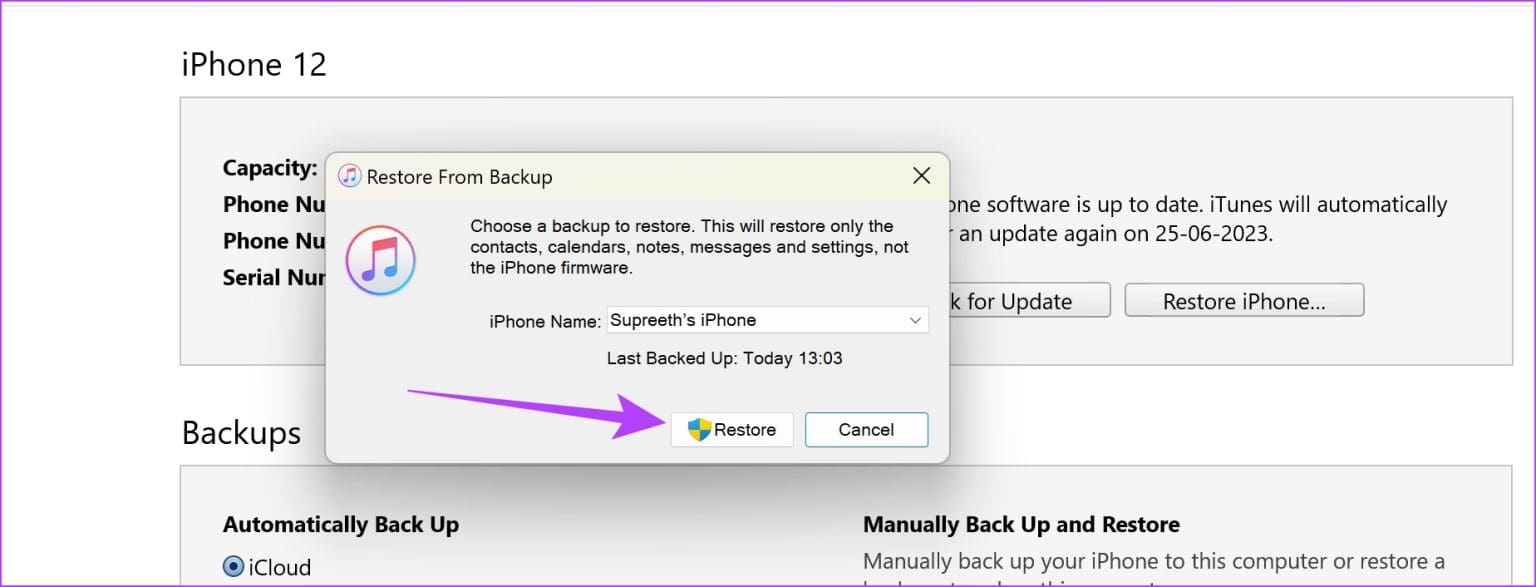The height and width of the screenshot is (587, 1536).
Task: Click the large iTunes music logo in the dialog
Action: [381, 260]
